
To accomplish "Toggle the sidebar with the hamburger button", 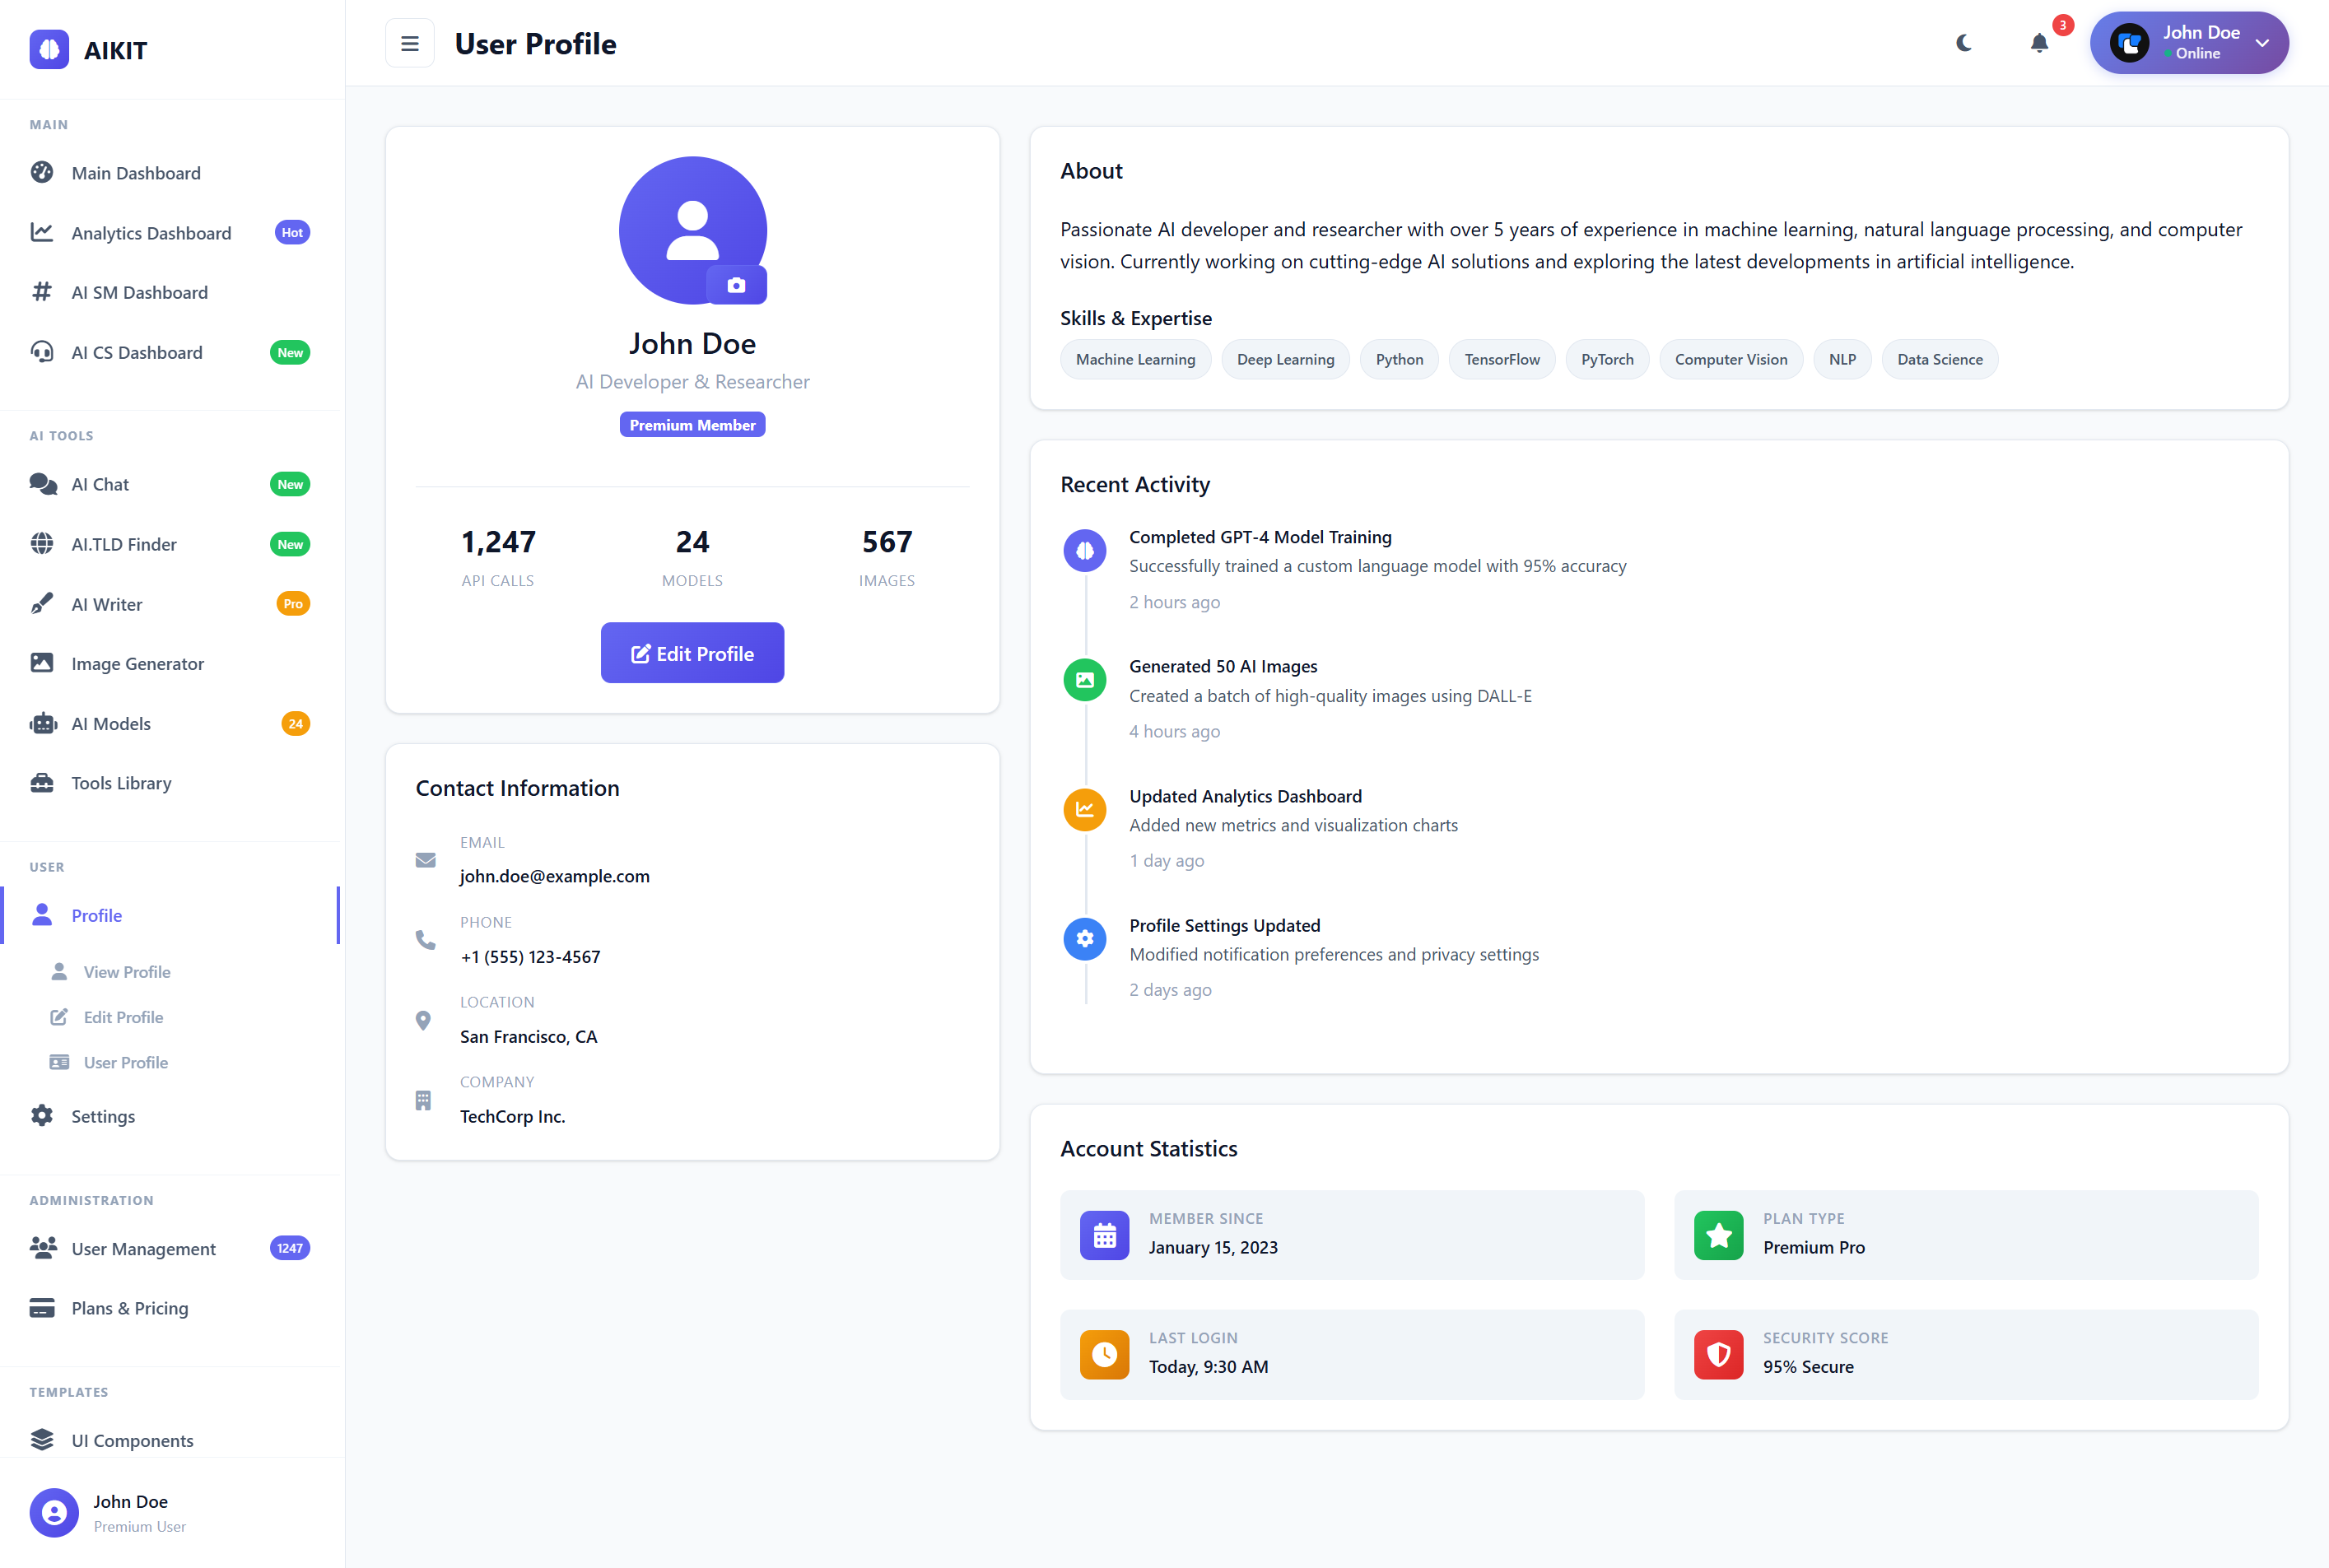I will (x=409, y=43).
